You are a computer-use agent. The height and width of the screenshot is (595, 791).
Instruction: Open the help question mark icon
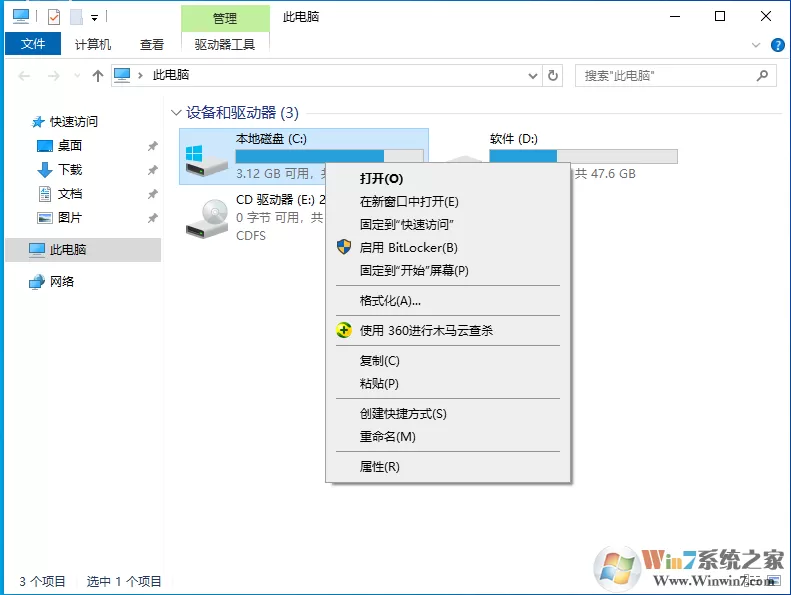777,45
